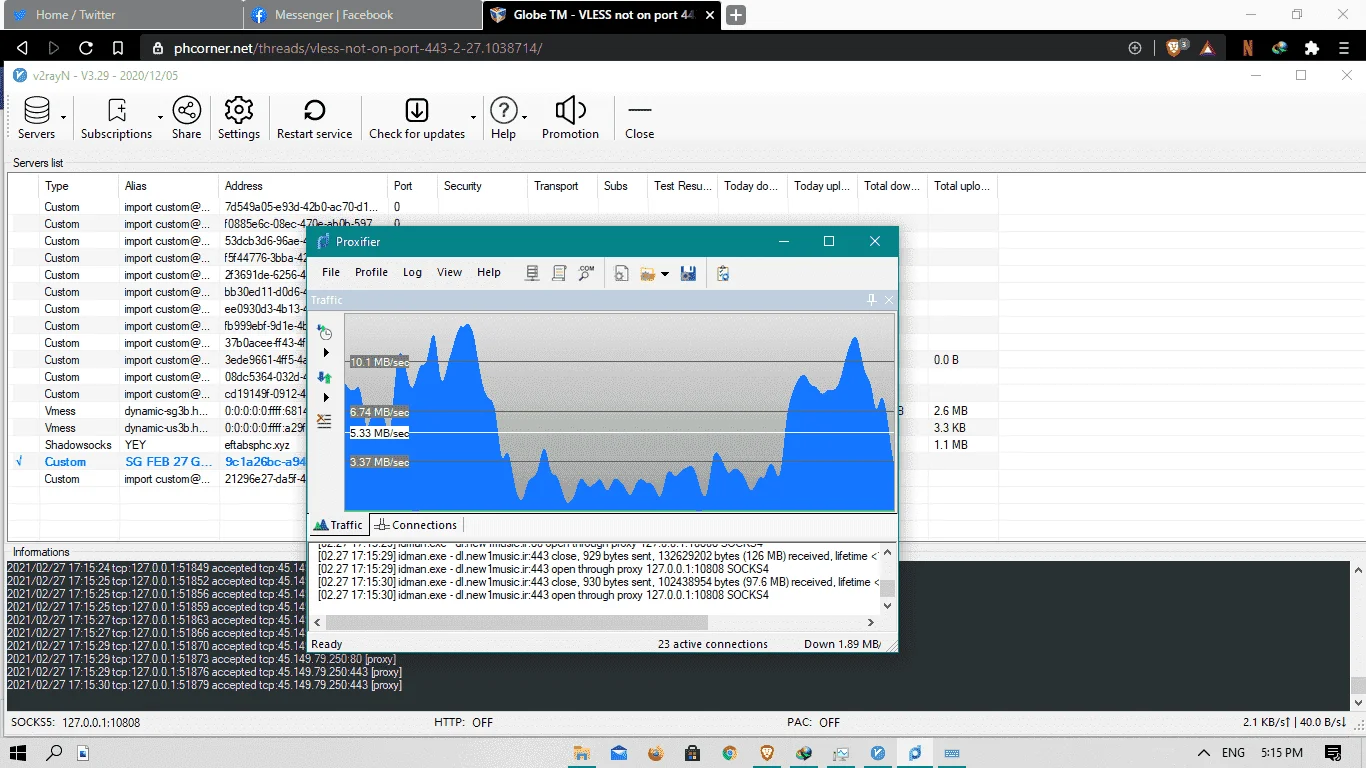Click the Close toolbar item in v2rayN

[x=639, y=118]
